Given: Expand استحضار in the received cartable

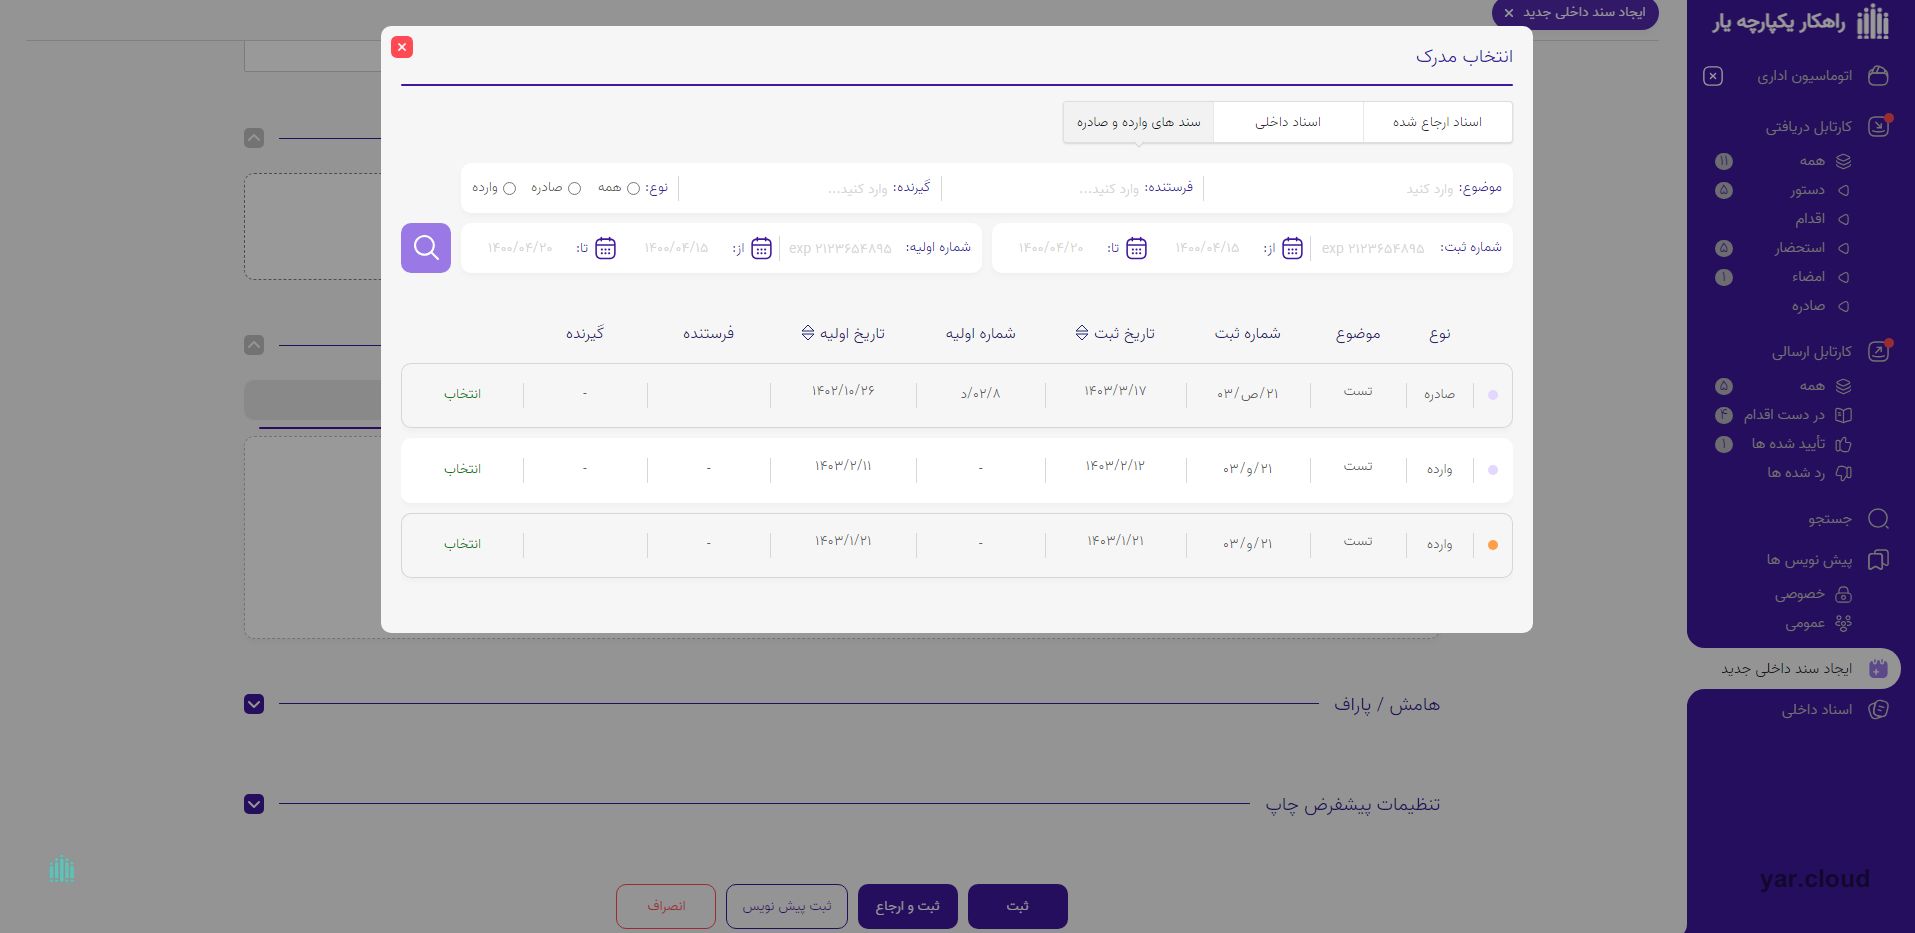Looking at the screenshot, I should coord(1843,248).
